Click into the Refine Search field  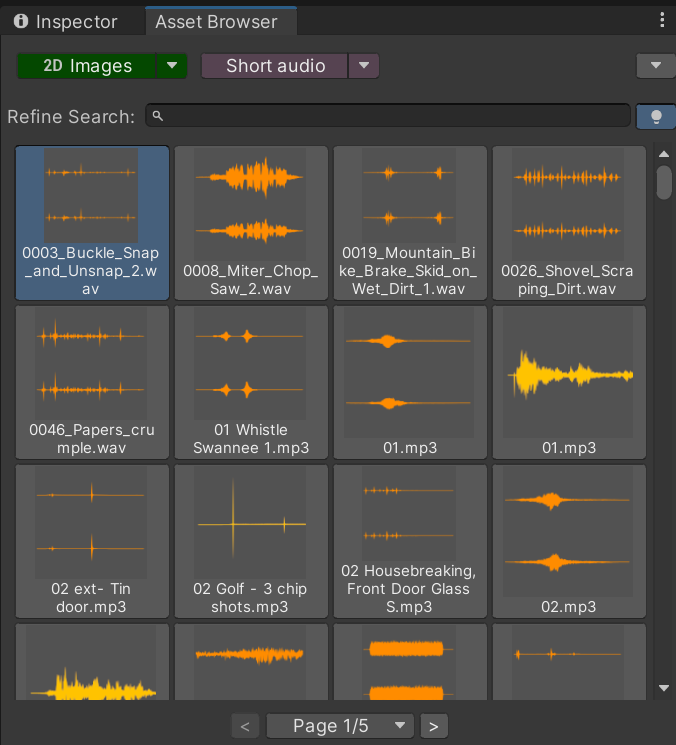coord(388,115)
